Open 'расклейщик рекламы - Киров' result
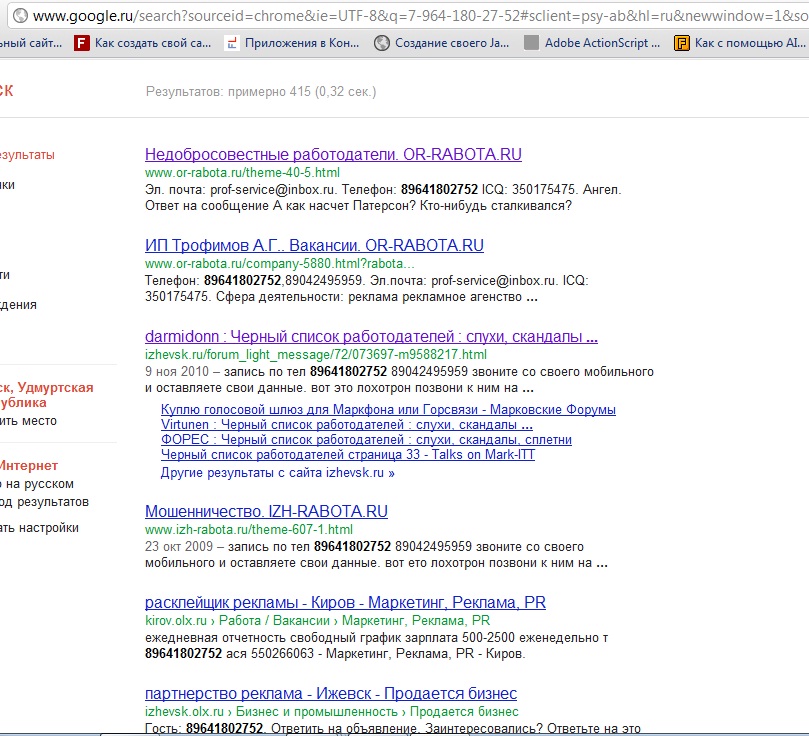This screenshot has width=809, height=736. coord(345,603)
